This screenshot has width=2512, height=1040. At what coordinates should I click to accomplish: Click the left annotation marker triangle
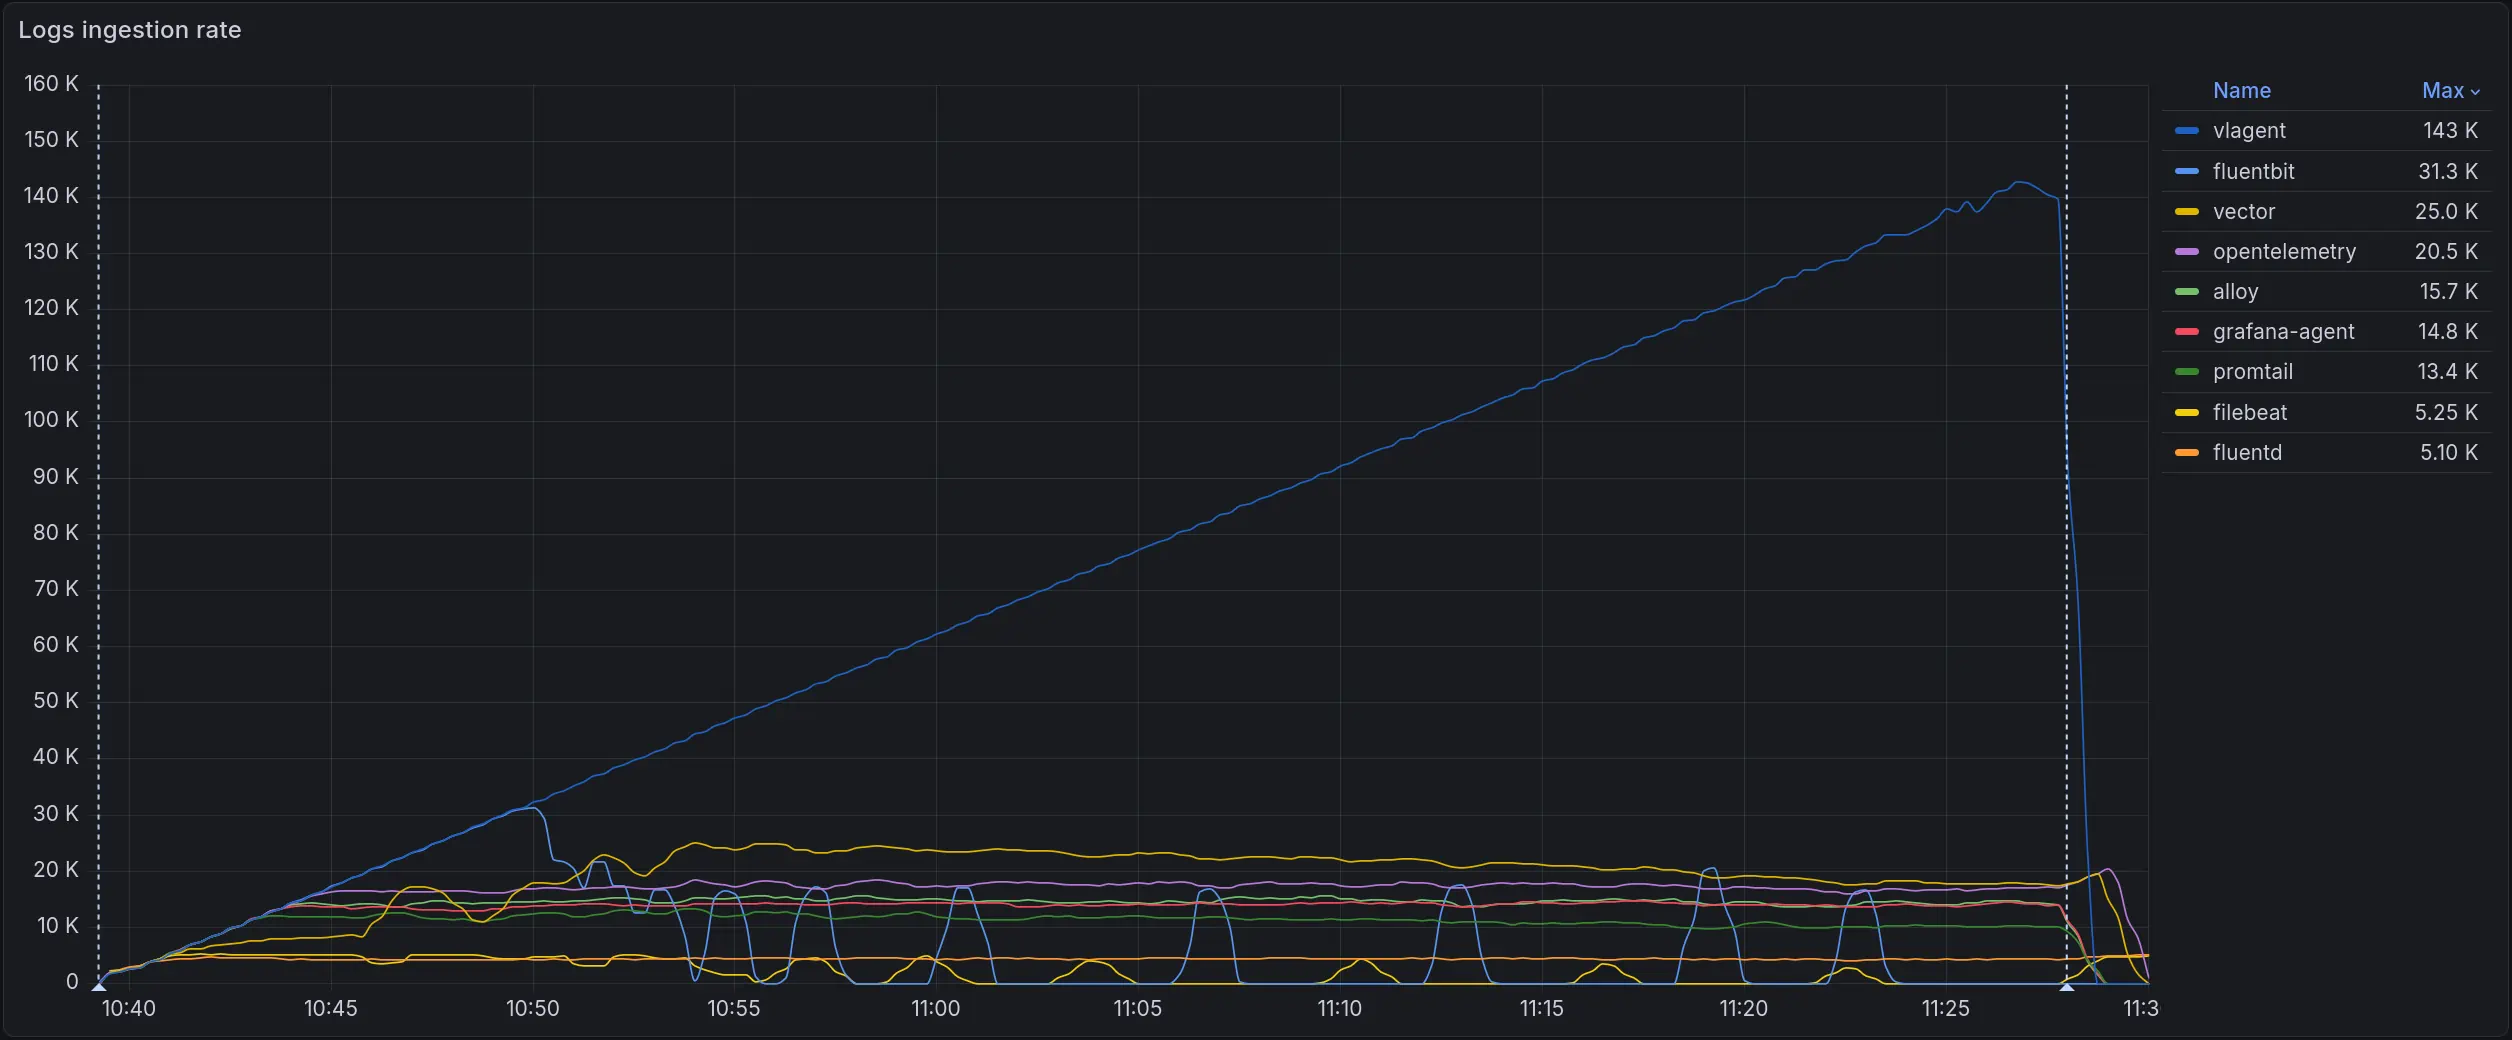coord(99,986)
